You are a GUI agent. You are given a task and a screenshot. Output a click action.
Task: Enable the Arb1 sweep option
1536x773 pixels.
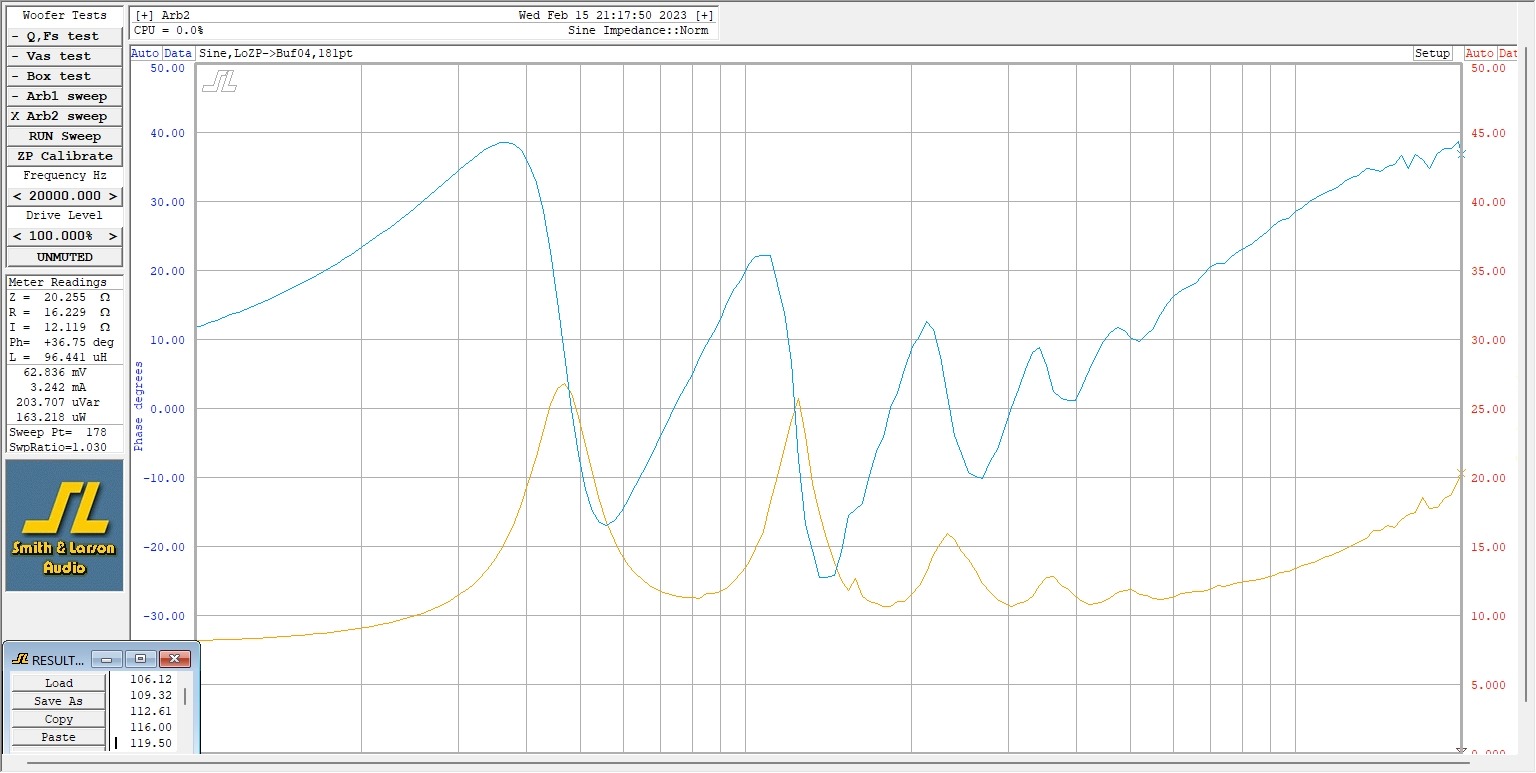65,96
